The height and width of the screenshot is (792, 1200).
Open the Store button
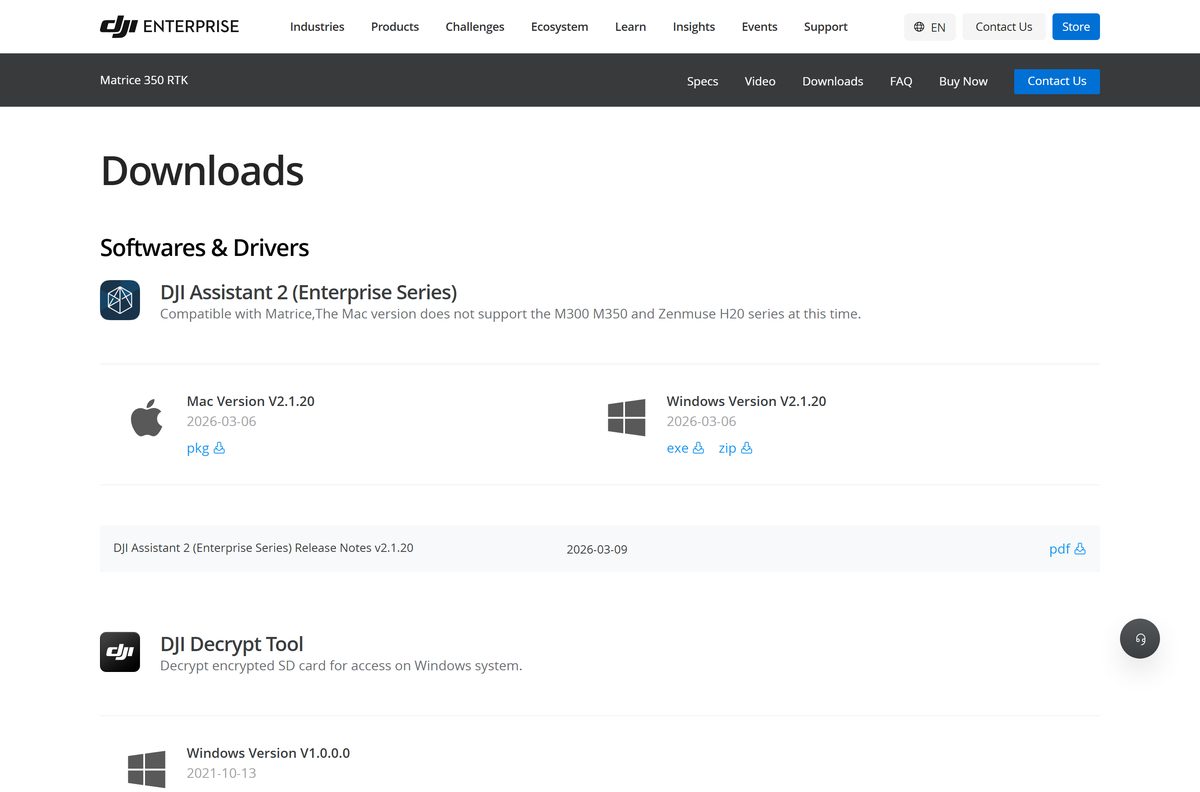click(1076, 27)
